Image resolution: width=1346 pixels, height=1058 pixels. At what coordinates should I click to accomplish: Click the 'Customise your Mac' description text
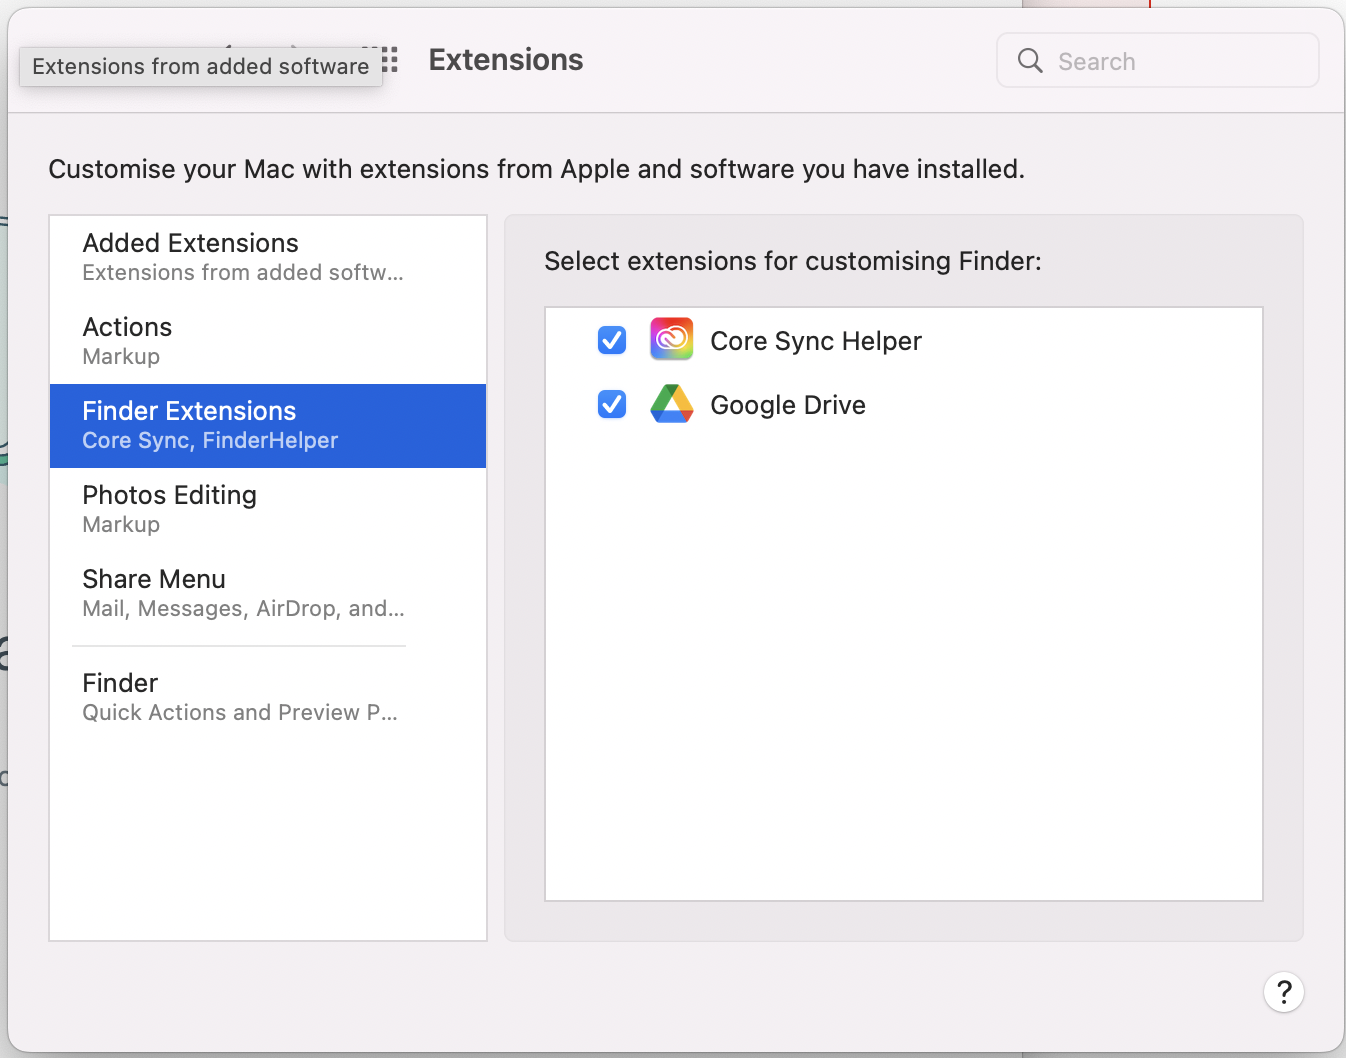pyautogui.click(x=536, y=169)
